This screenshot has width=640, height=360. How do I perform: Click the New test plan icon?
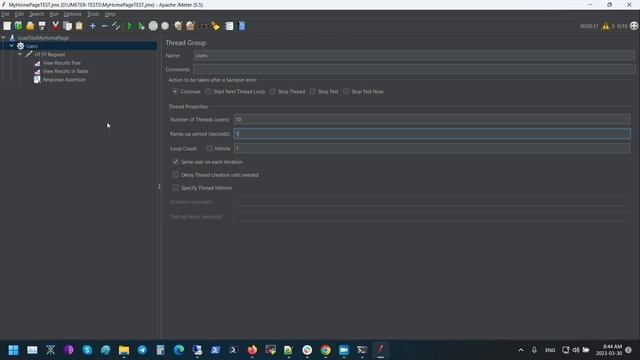pos(7,26)
